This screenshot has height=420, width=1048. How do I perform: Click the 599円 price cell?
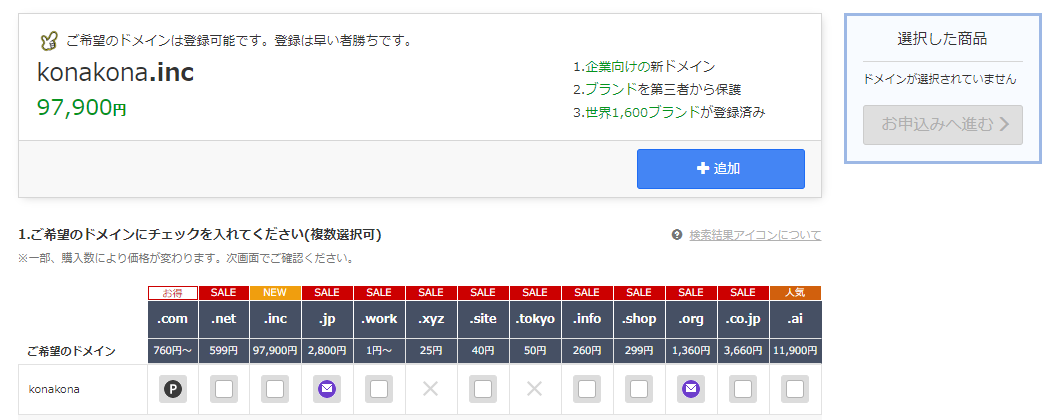coord(224,350)
